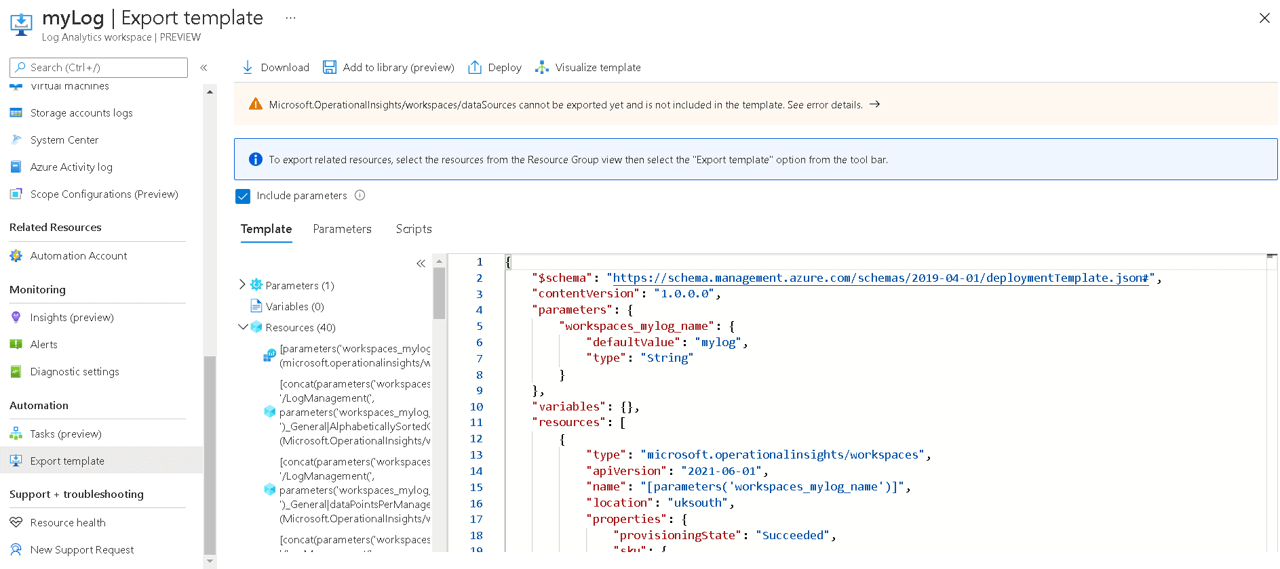Collapse the template tree pane chevron

tap(421, 263)
